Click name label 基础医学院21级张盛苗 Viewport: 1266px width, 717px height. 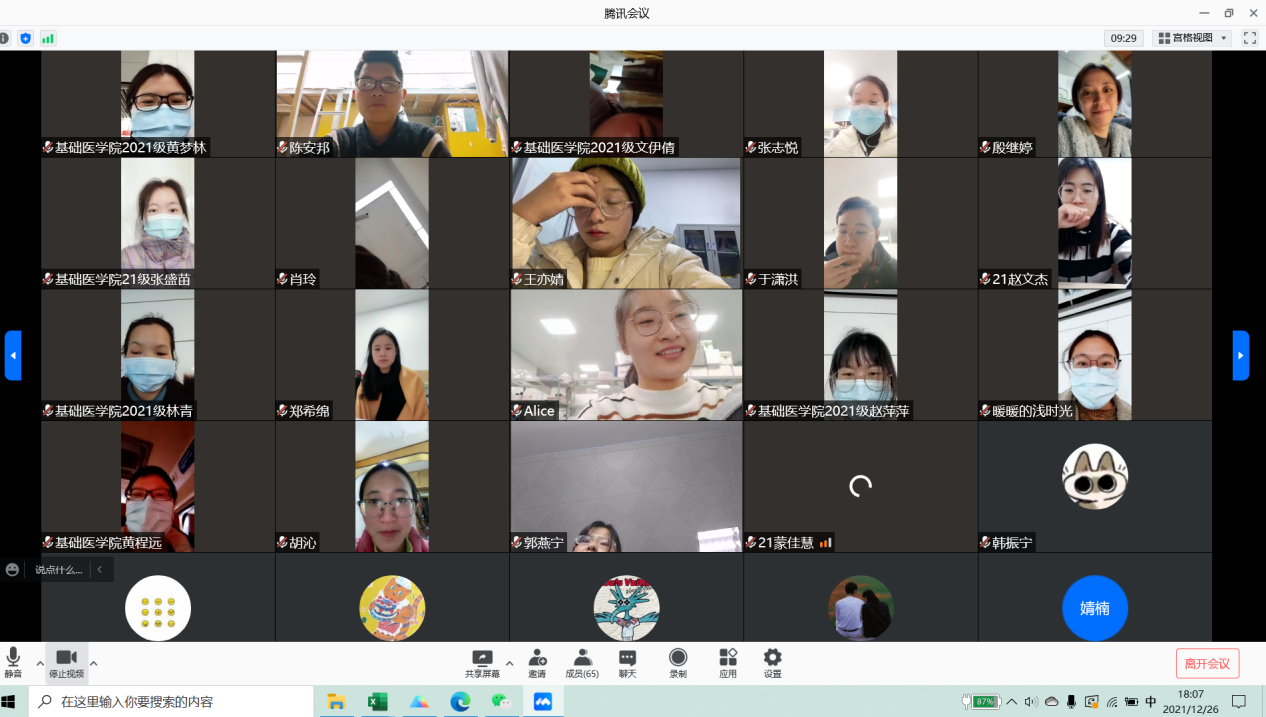click(x=116, y=279)
